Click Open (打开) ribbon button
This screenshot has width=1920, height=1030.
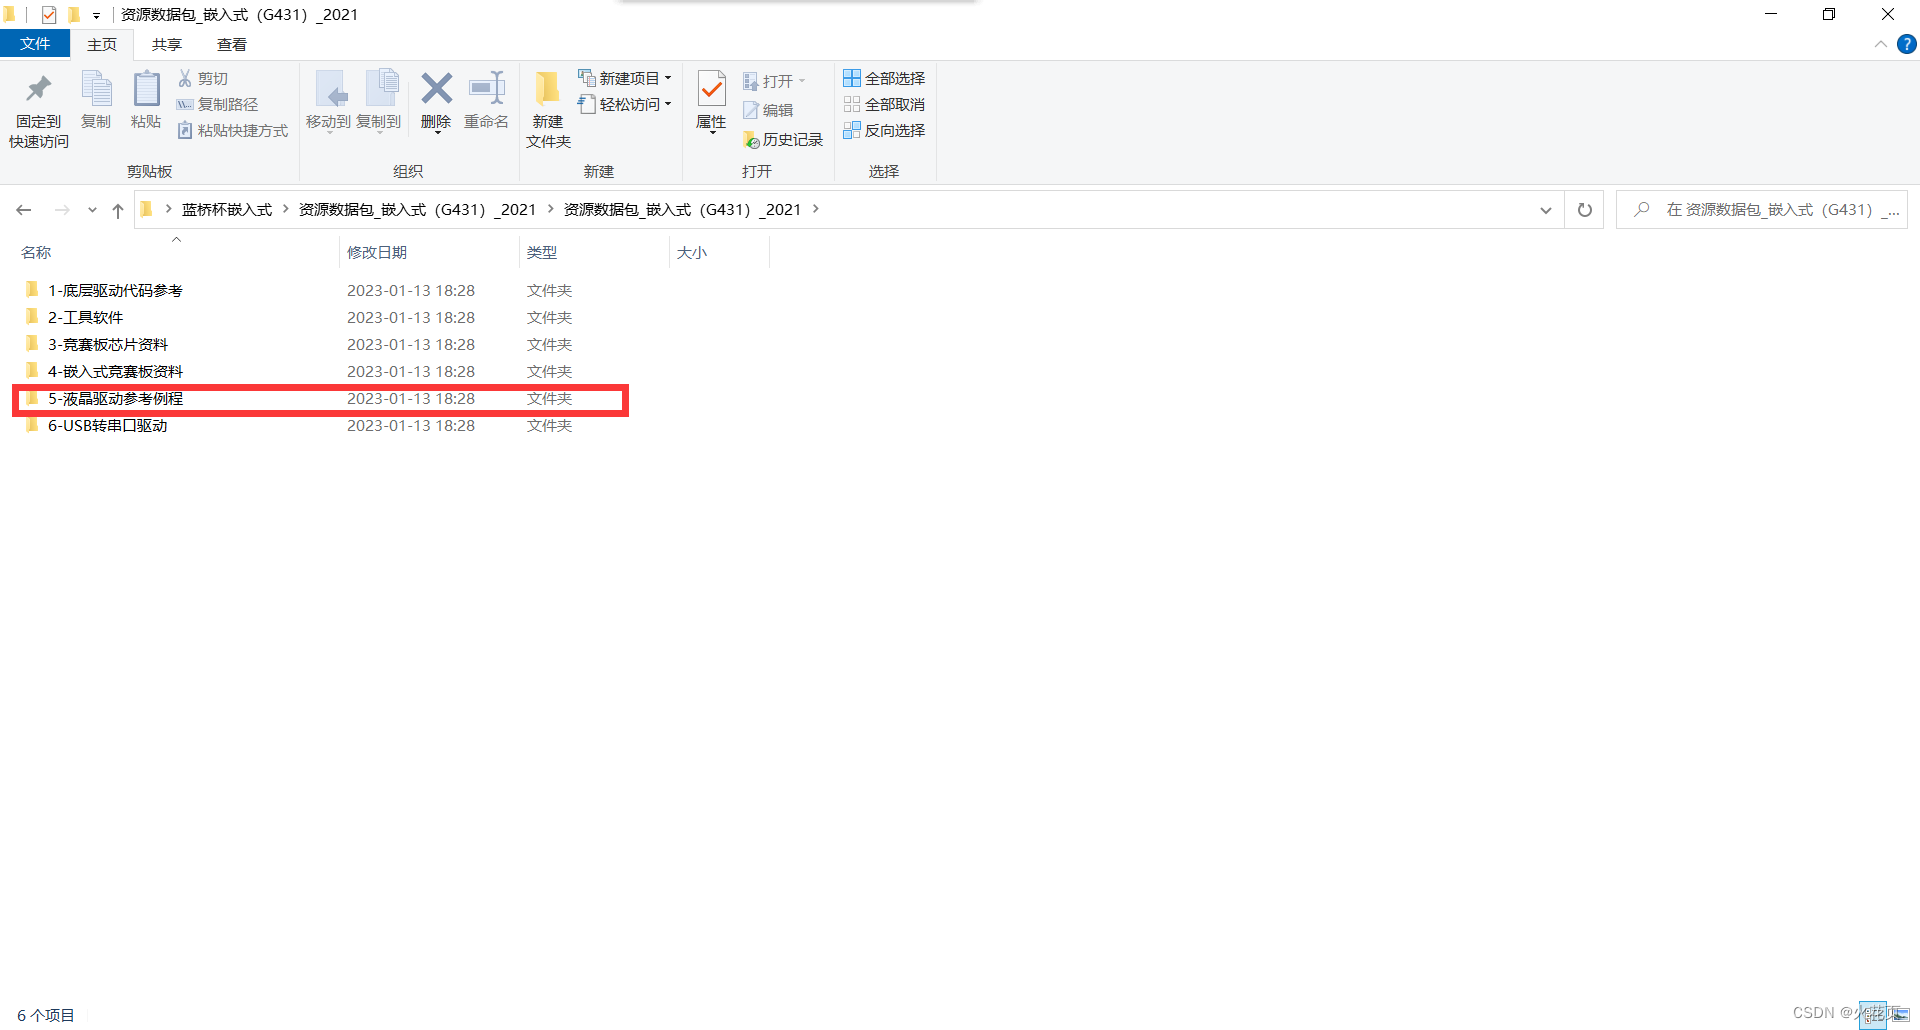773,81
